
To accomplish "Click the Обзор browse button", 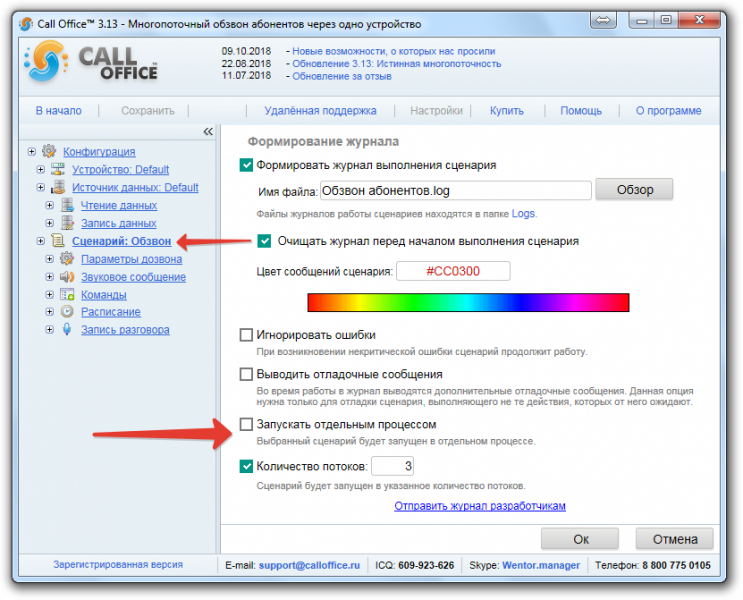I will 634,190.
